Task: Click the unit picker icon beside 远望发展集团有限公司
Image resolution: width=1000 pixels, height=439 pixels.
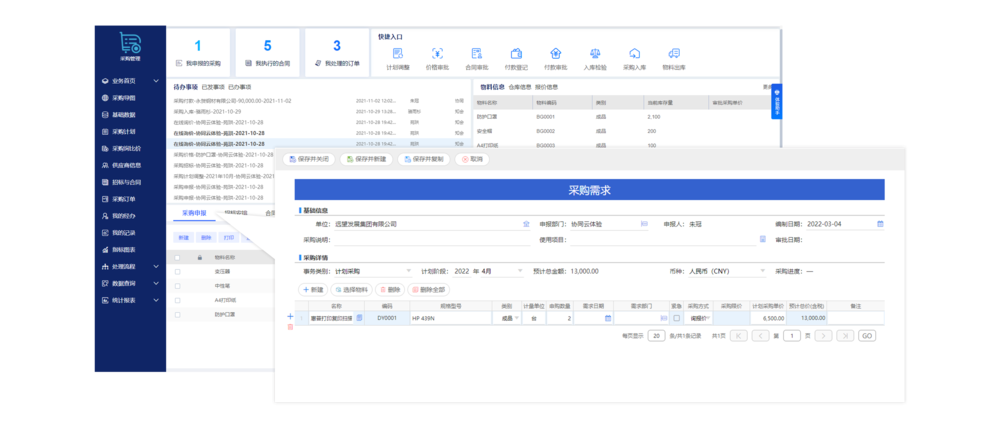Action: tap(526, 224)
